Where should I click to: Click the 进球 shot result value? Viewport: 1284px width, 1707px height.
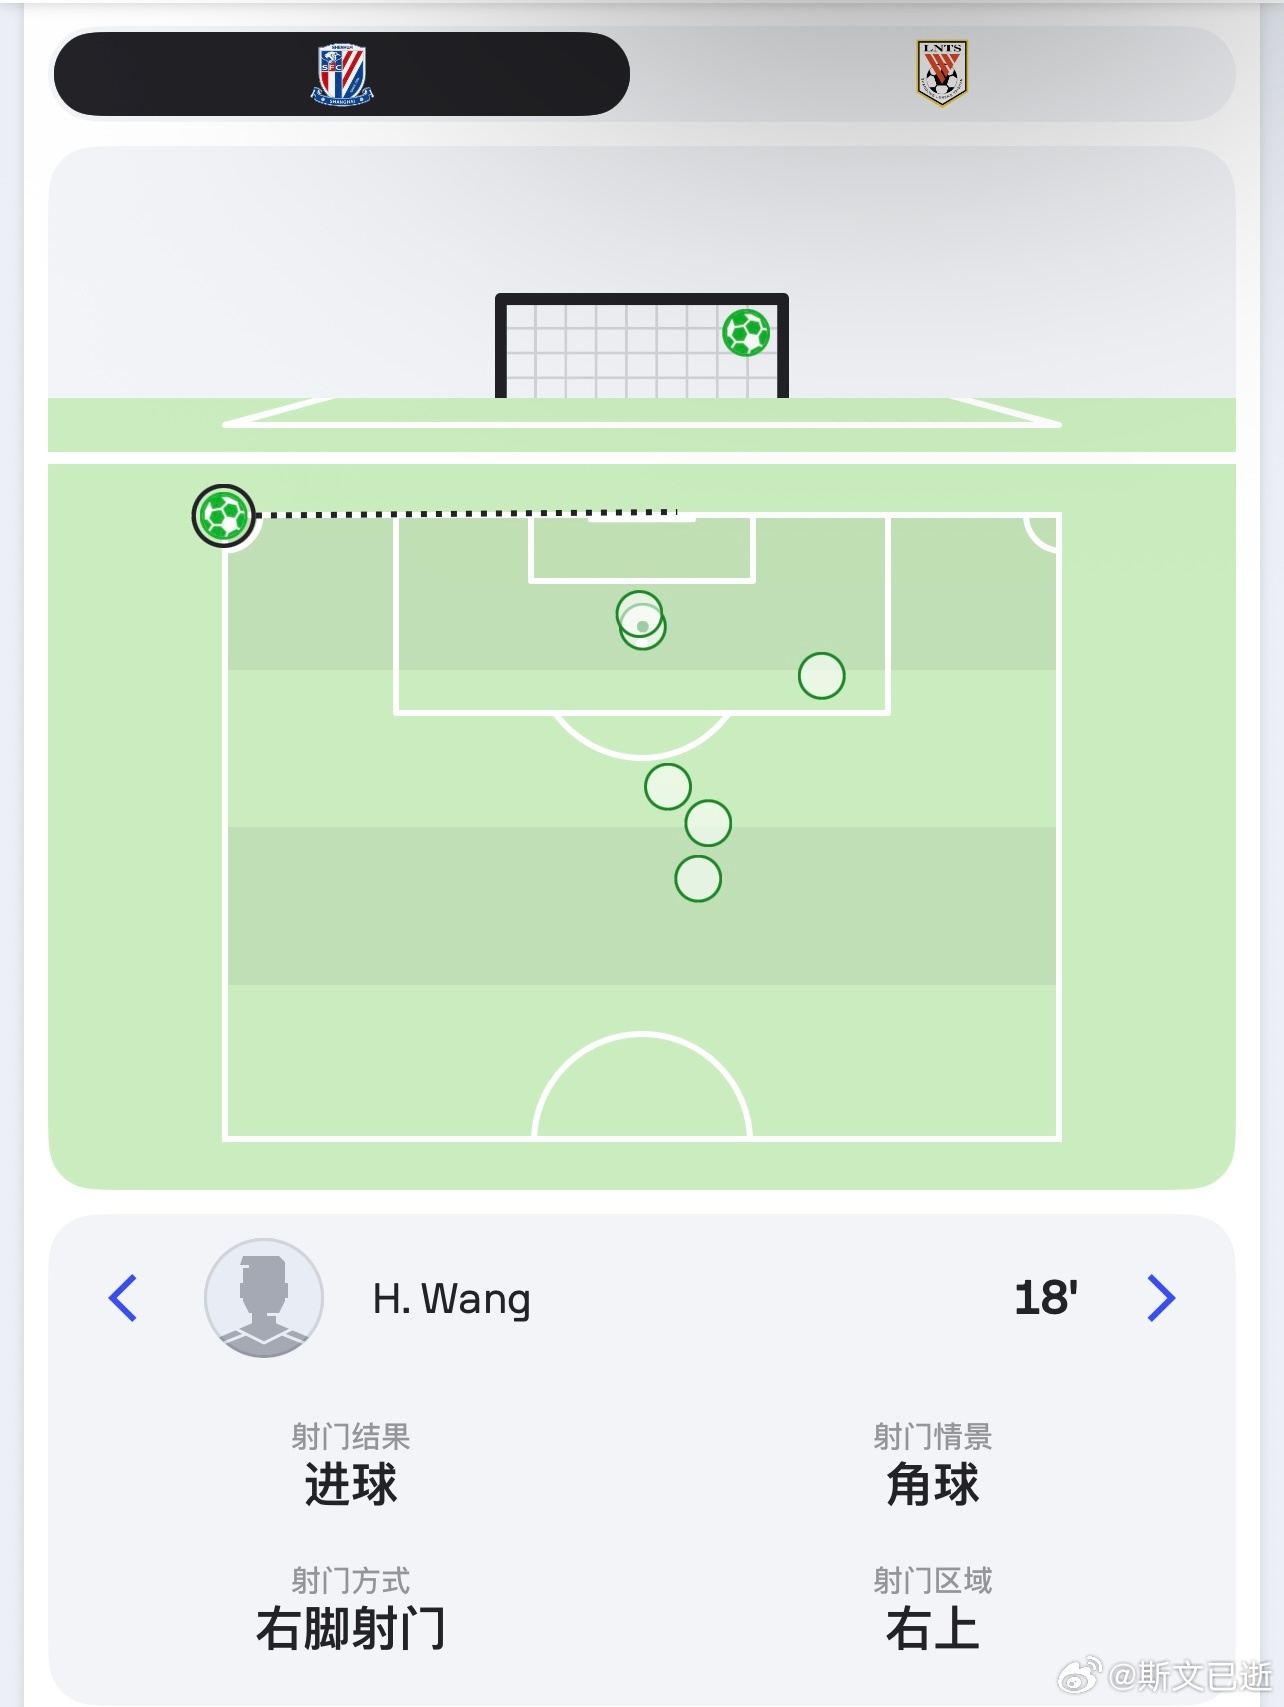point(351,1484)
